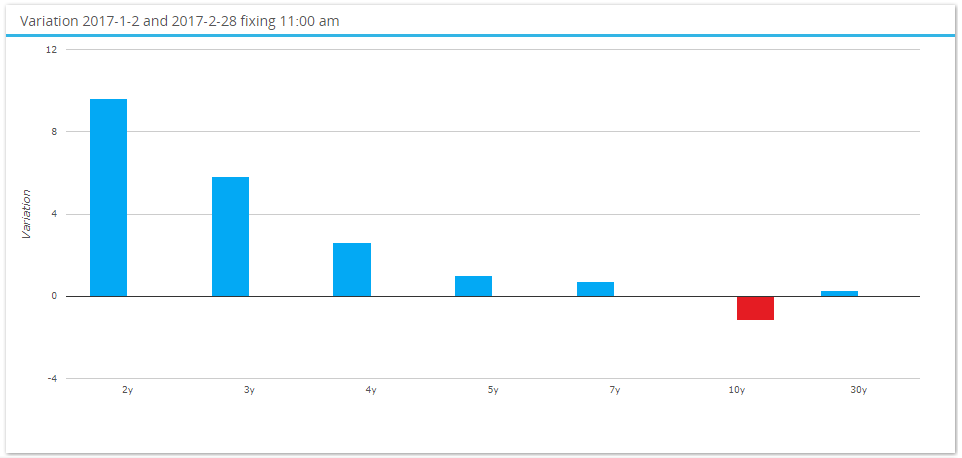The width and height of the screenshot is (962, 458).
Task: Click the 0 y-axis tick label
Action: [x=55, y=296]
